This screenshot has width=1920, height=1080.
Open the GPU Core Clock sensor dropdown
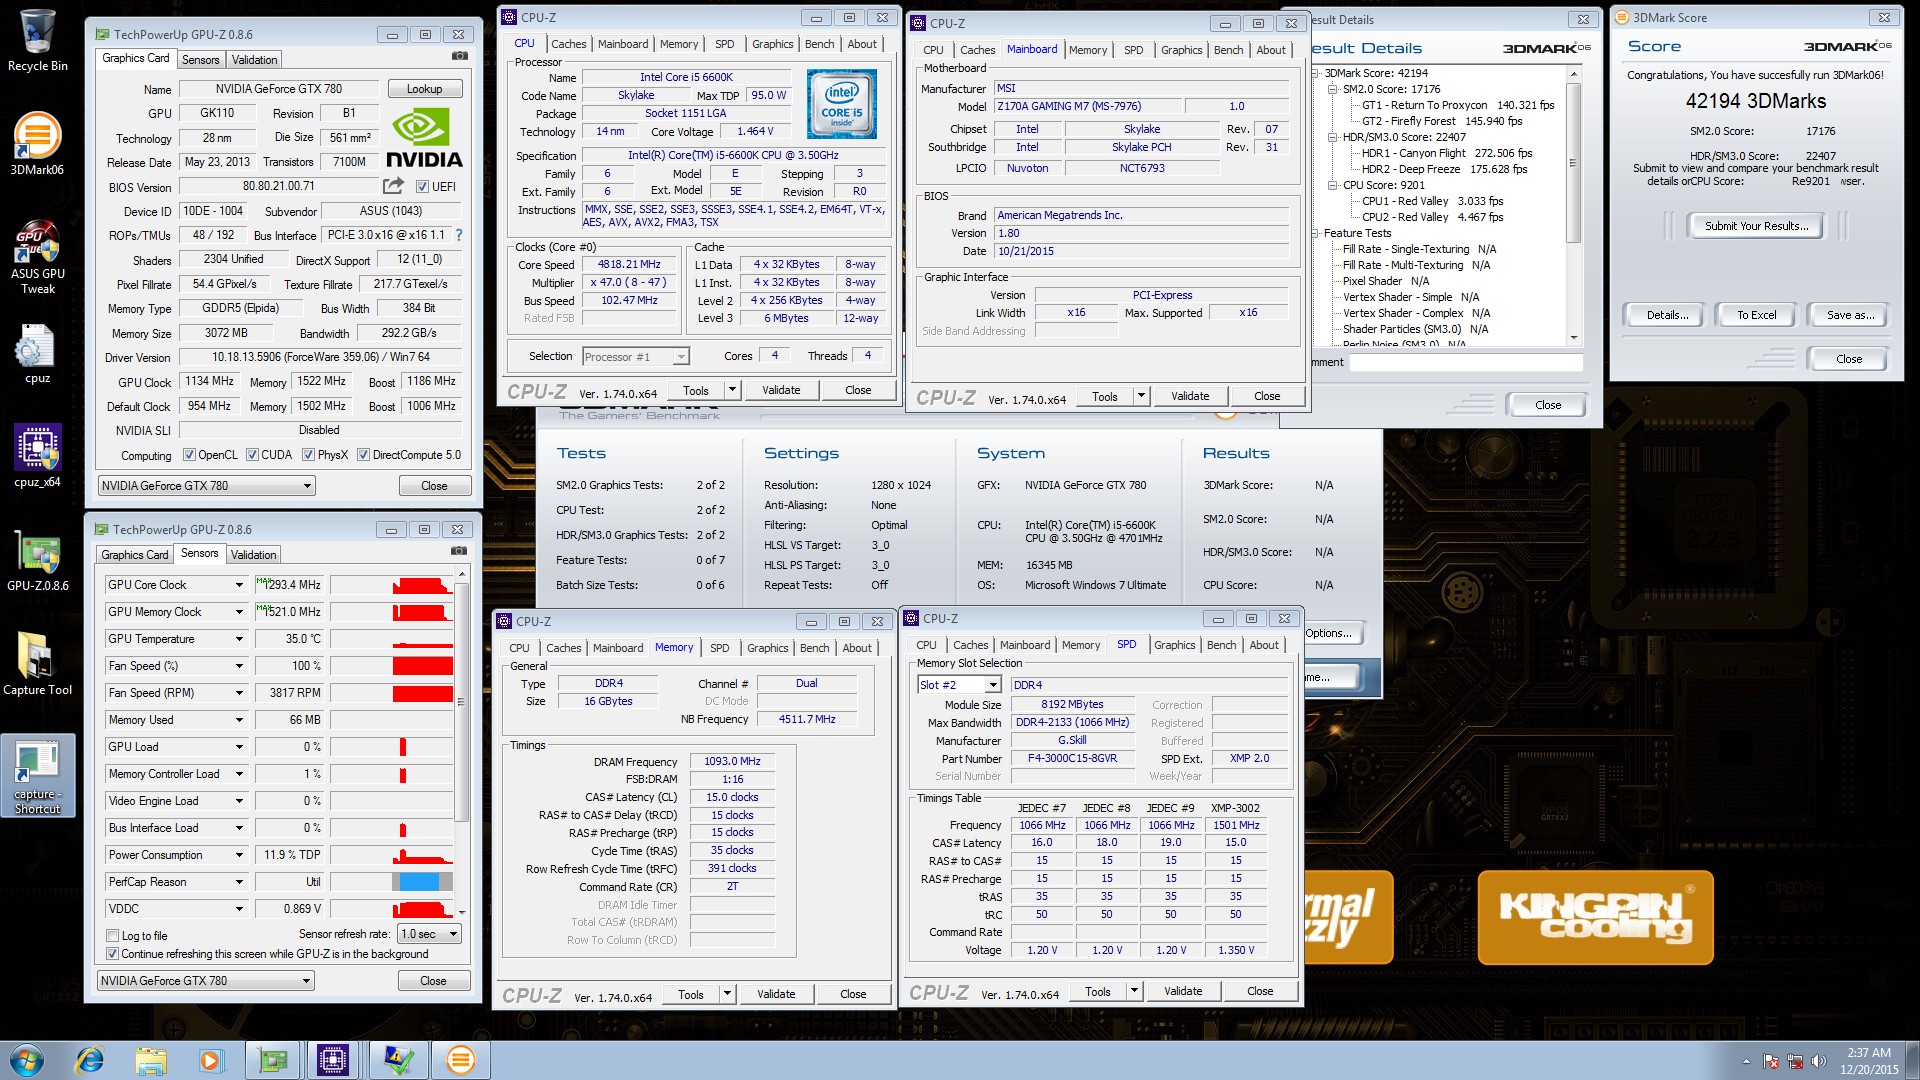[239, 585]
